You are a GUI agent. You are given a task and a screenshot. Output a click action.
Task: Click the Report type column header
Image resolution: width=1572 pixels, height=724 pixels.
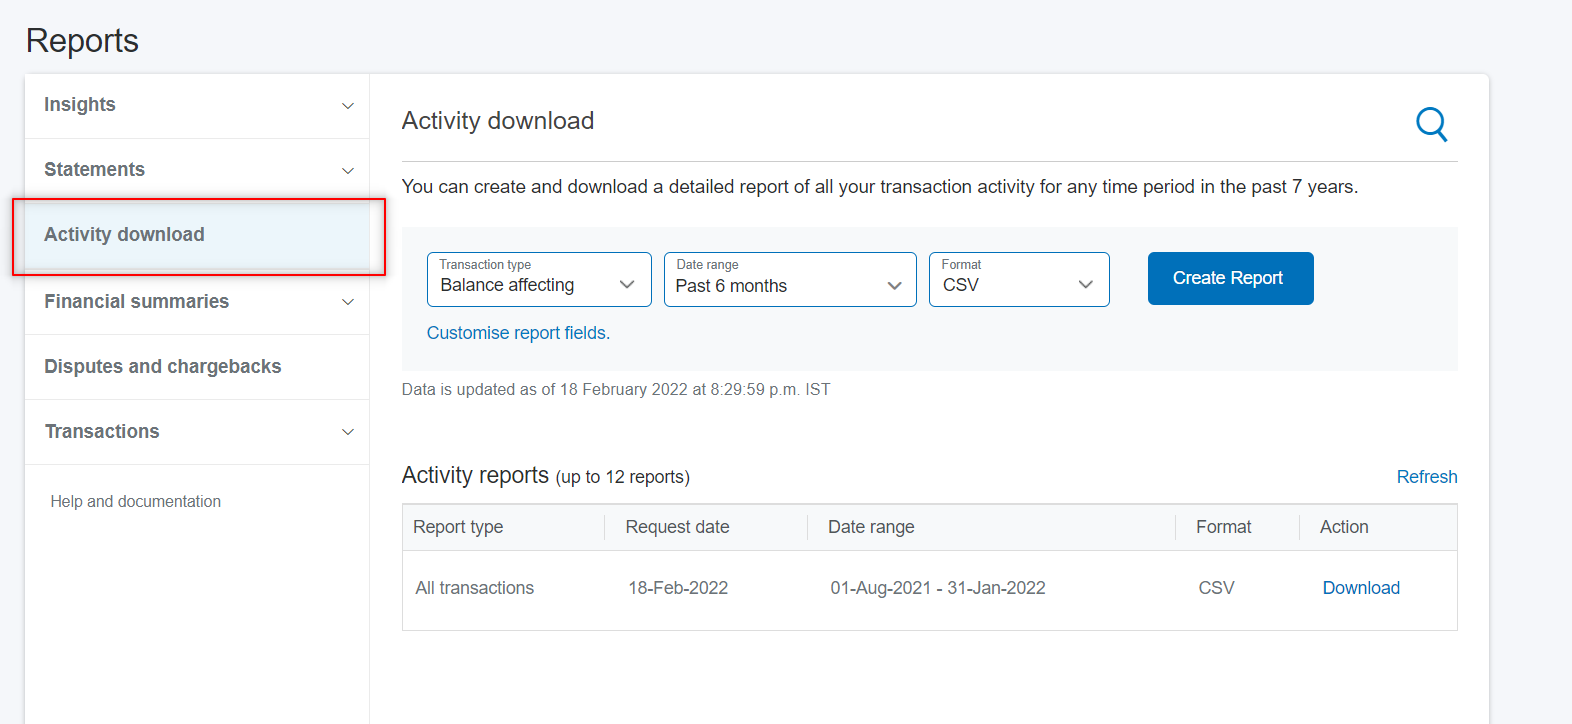point(458,527)
